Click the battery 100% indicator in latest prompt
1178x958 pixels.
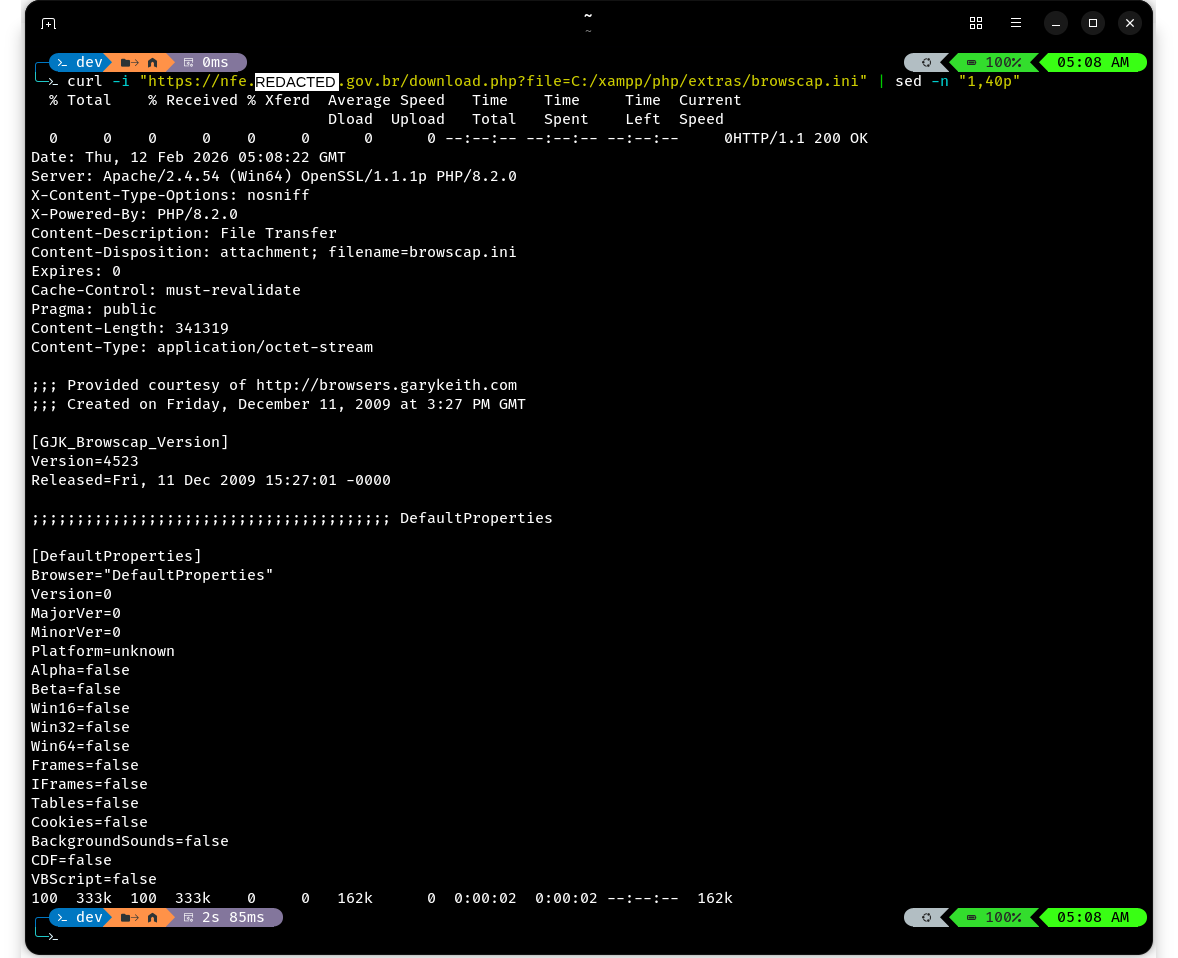click(x=993, y=917)
